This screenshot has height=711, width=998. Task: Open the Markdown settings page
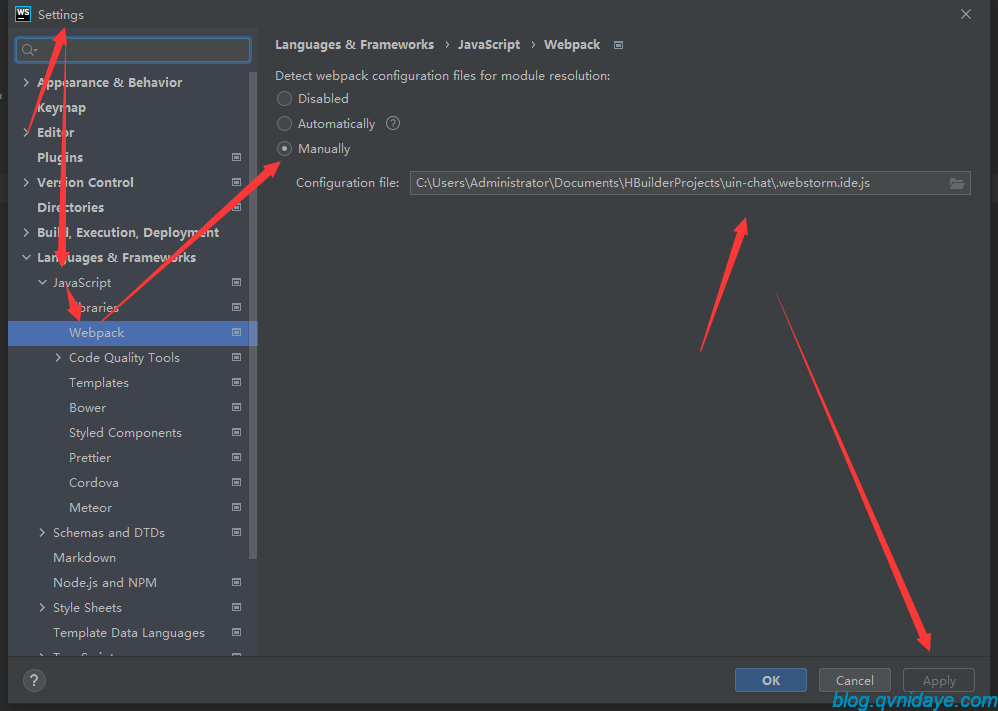point(85,558)
